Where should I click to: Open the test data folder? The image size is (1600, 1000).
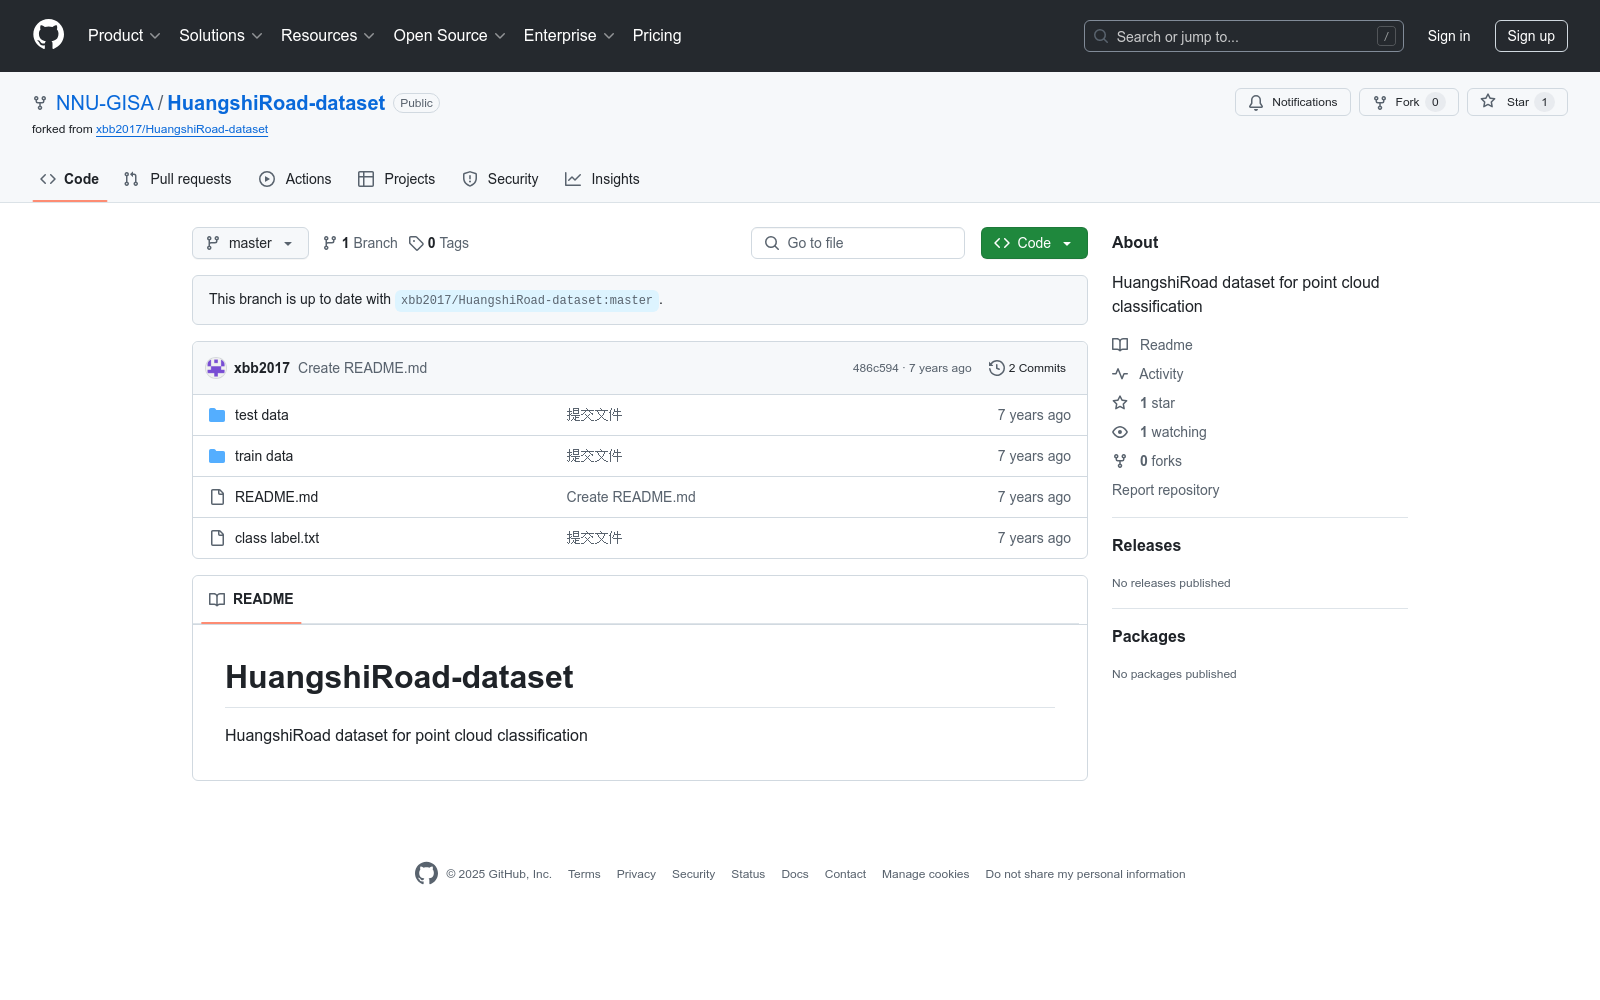coord(262,415)
